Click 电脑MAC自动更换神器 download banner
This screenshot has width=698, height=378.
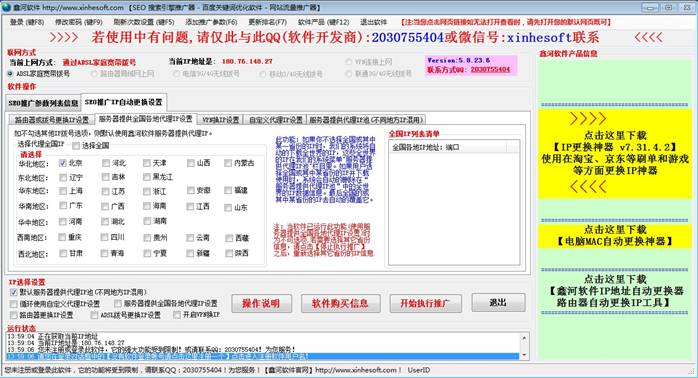point(615,236)
